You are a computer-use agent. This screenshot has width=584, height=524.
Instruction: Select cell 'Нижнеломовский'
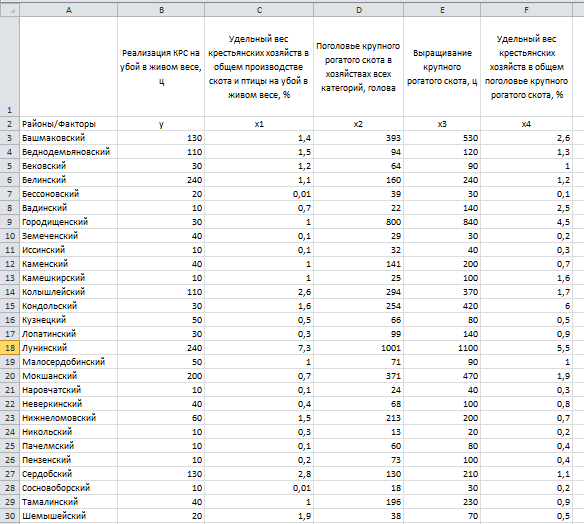69,418
